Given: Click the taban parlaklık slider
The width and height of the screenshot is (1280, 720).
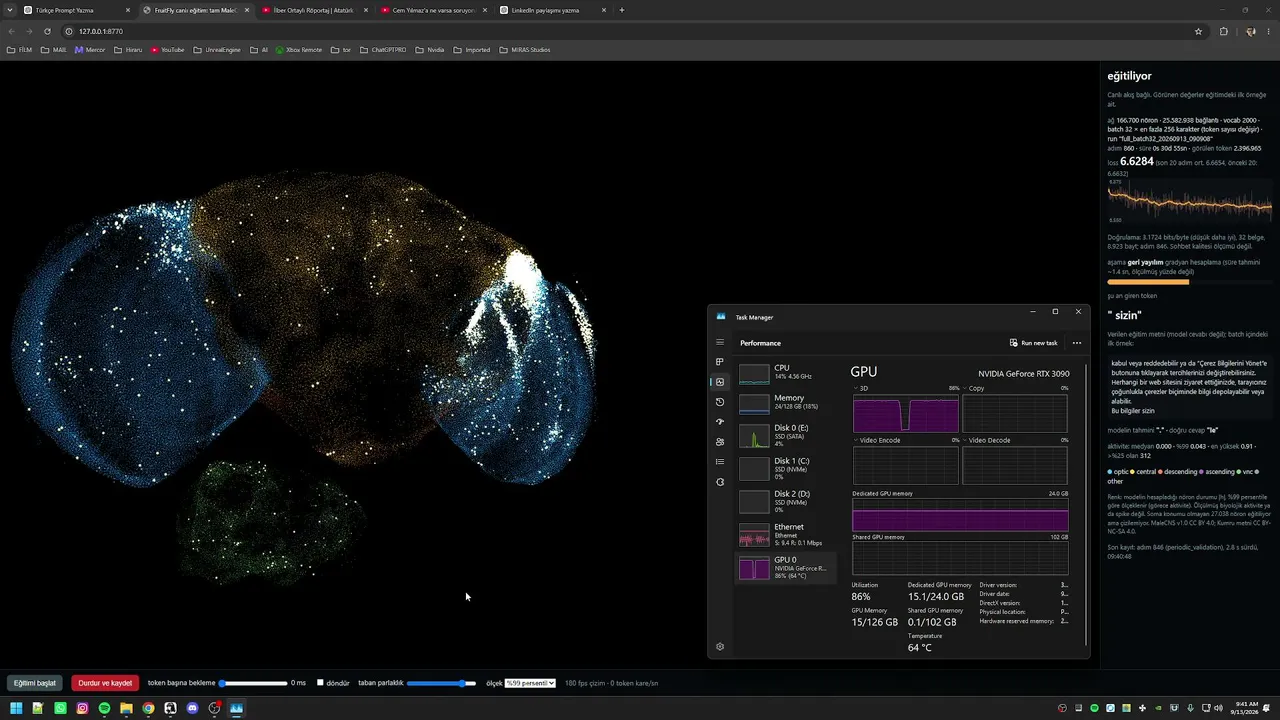Looking at the screenshot, I should coord(441,683).
